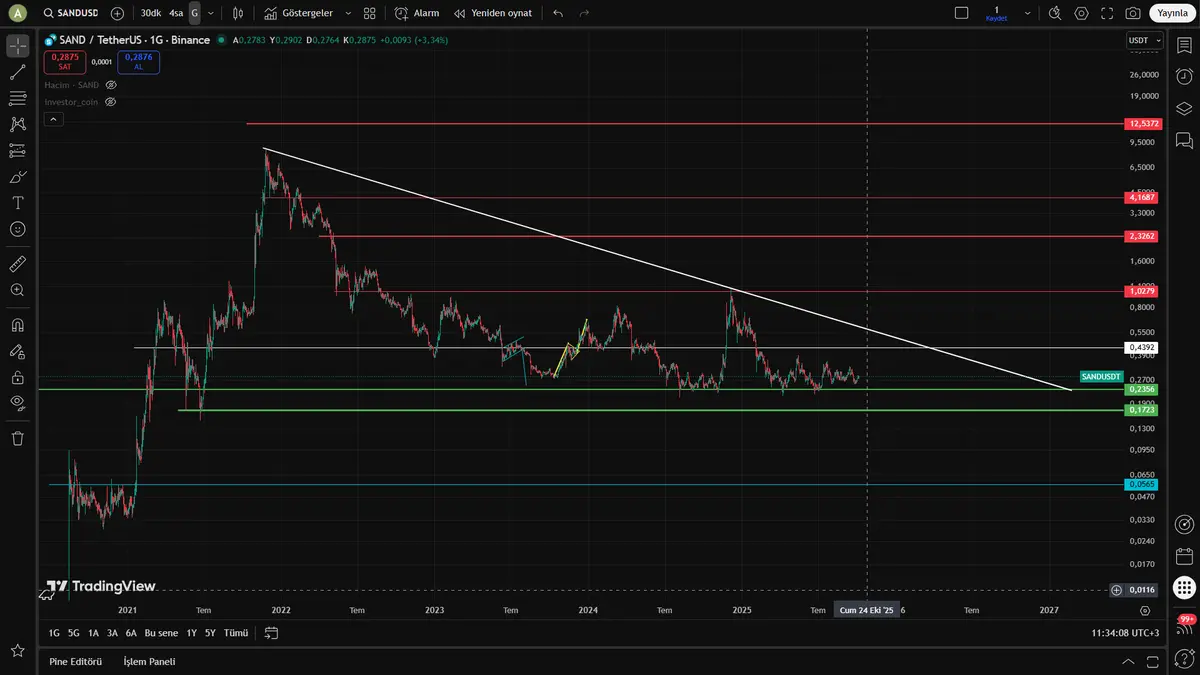The height and width of the screenshot is (675, 1200).
Task: Open chart settings hexagon icon
Action: [x=1081, y=13]
